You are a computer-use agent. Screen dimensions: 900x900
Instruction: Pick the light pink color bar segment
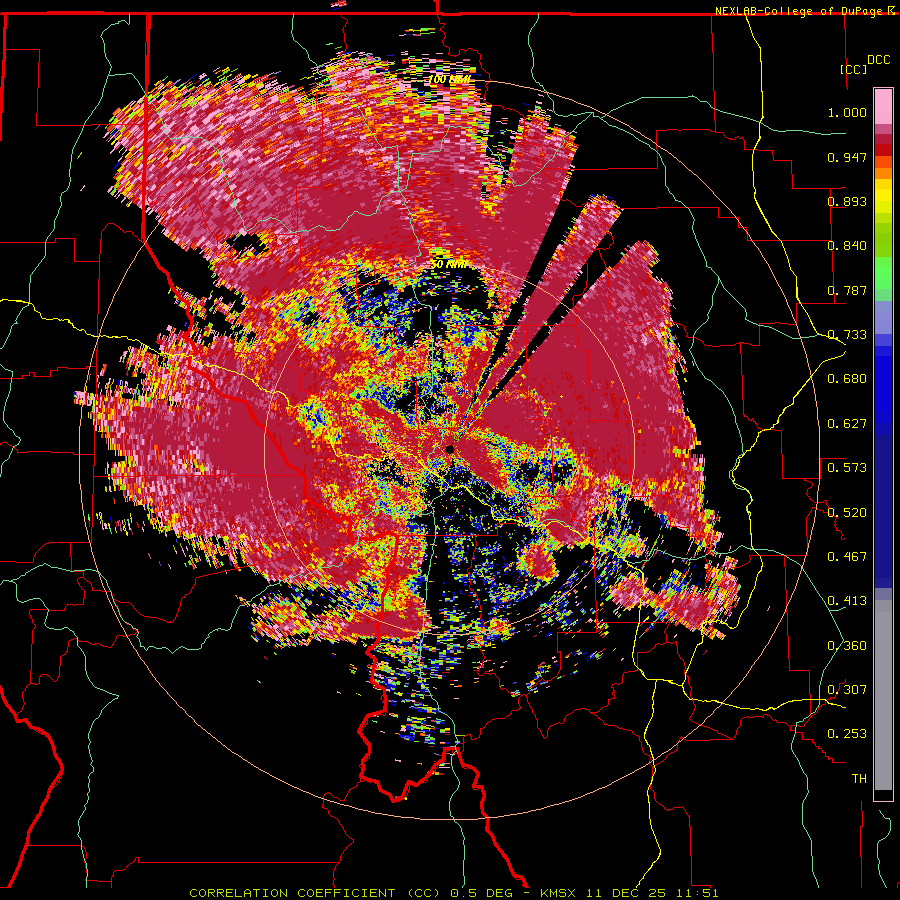(x=883, y=106)
